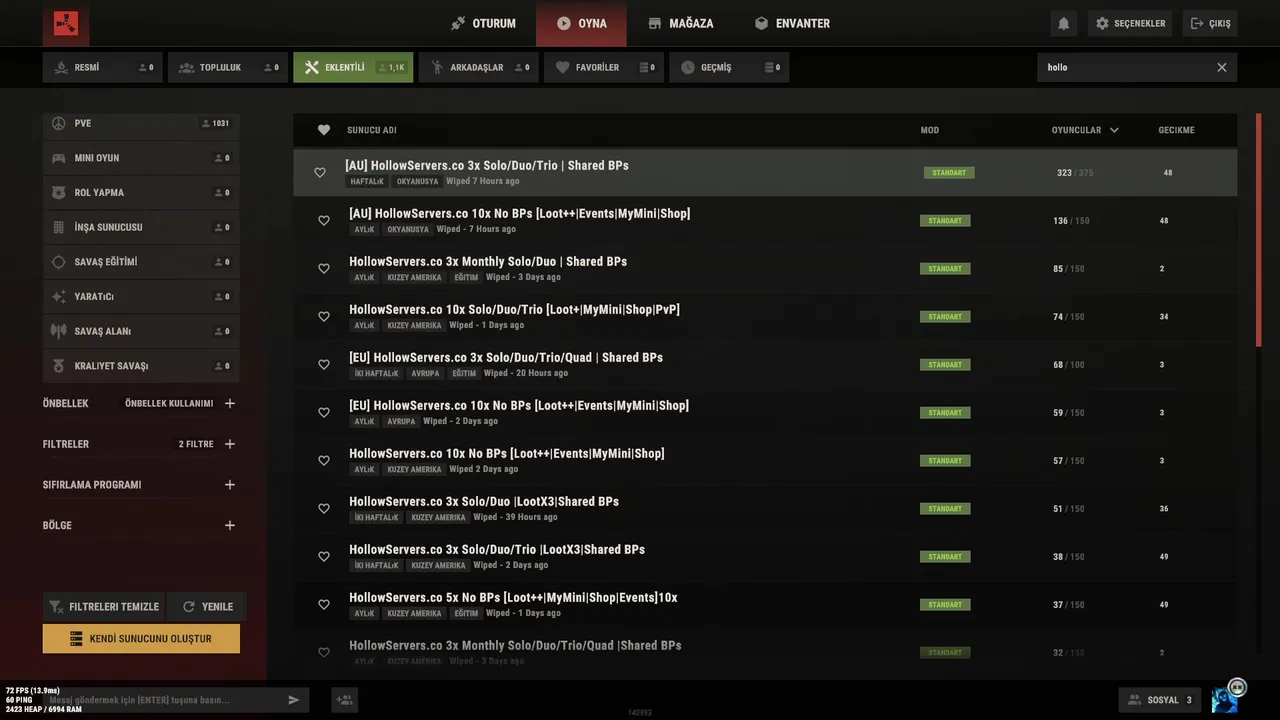Open Seçenekler options

pyautogui.click(x=1130, y=23)
